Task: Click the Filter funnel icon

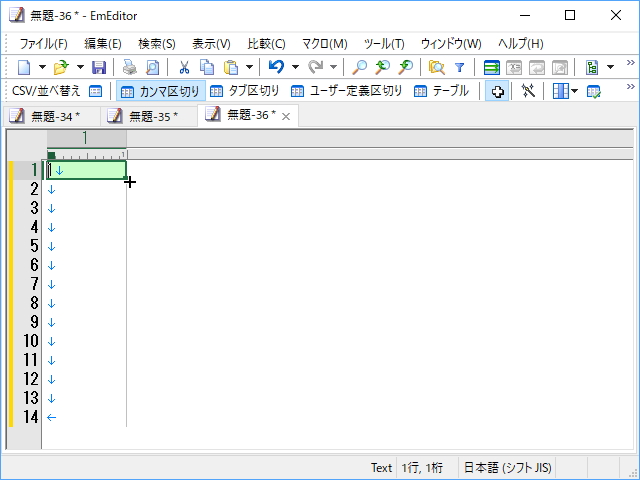Action: tap(460, 67)
